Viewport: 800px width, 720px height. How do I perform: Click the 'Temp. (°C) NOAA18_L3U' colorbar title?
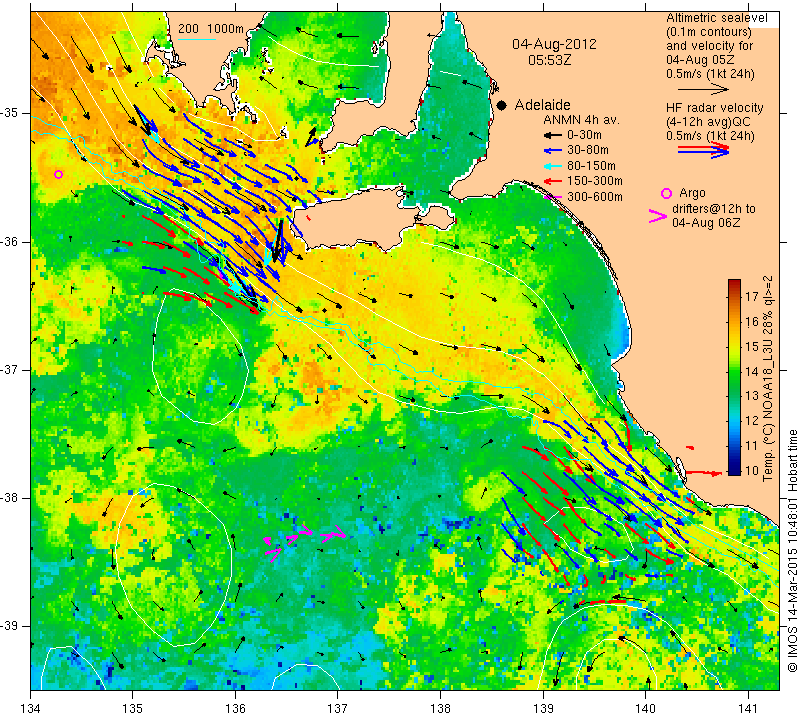(768, 379)
